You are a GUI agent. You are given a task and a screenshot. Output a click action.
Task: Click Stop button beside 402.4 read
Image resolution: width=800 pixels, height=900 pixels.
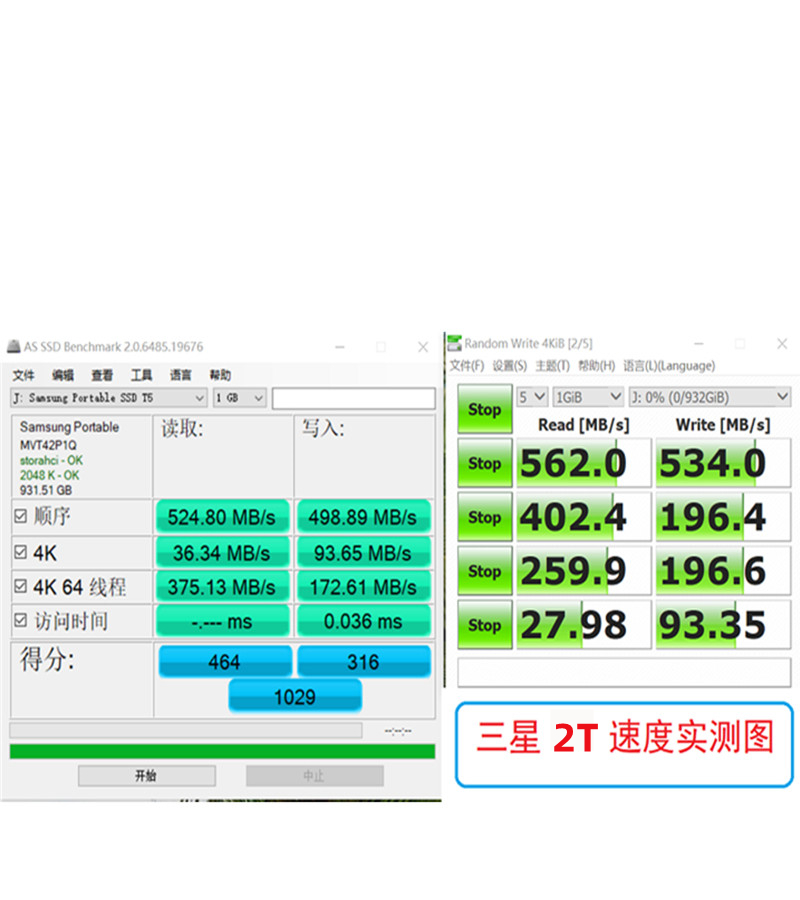click(x=485, y=517)
